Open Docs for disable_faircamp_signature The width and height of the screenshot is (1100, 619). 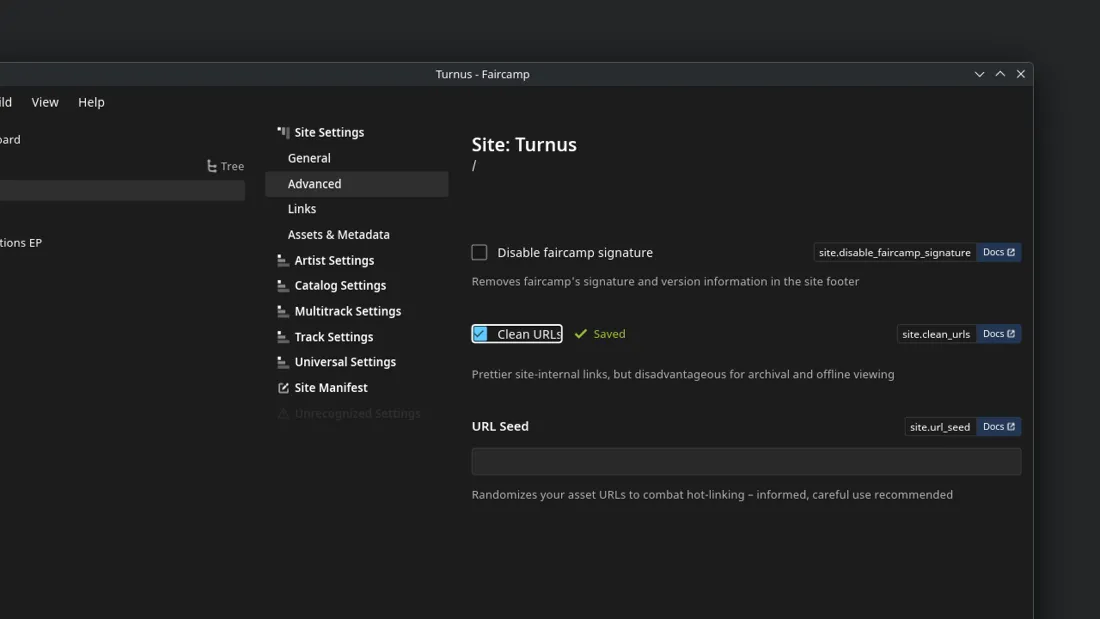pos(999,252)
